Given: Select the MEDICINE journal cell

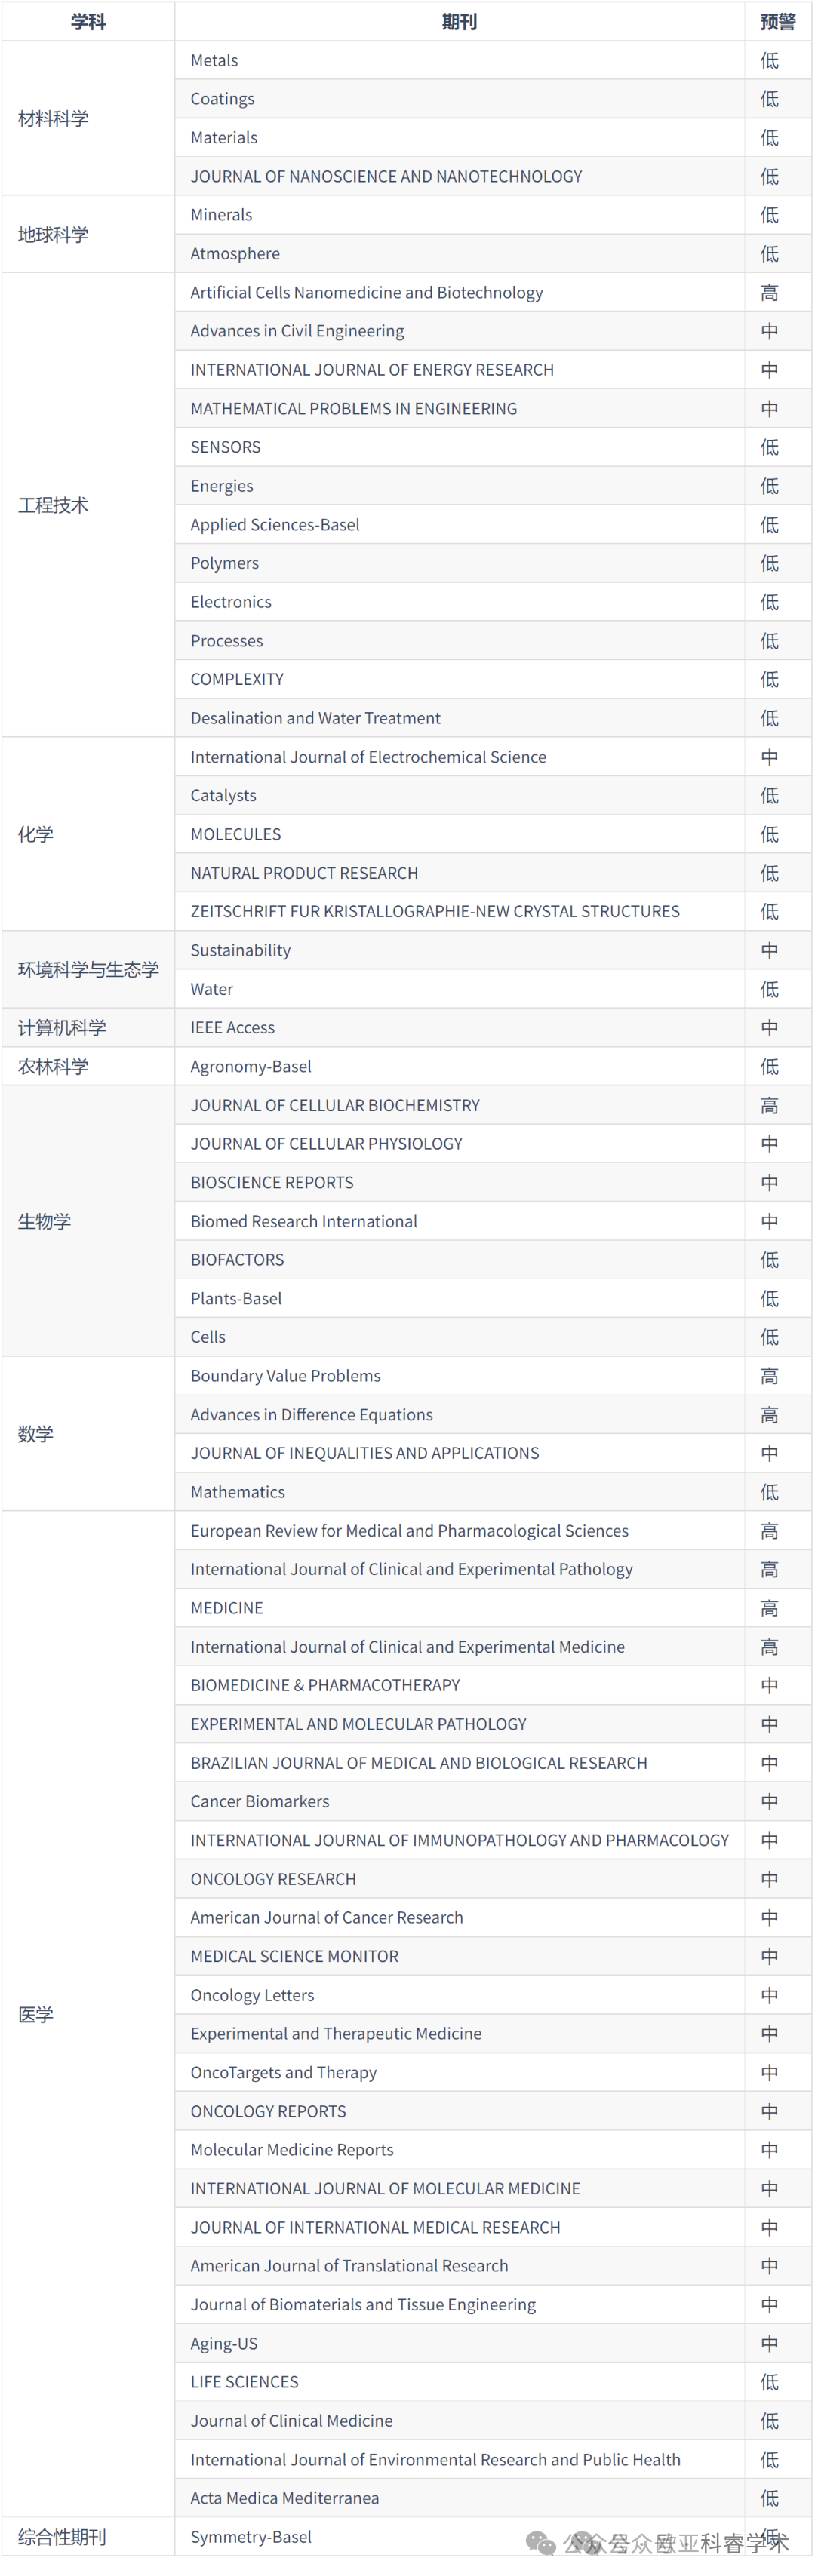Looking at the screenshot, I should point(460,1608).
